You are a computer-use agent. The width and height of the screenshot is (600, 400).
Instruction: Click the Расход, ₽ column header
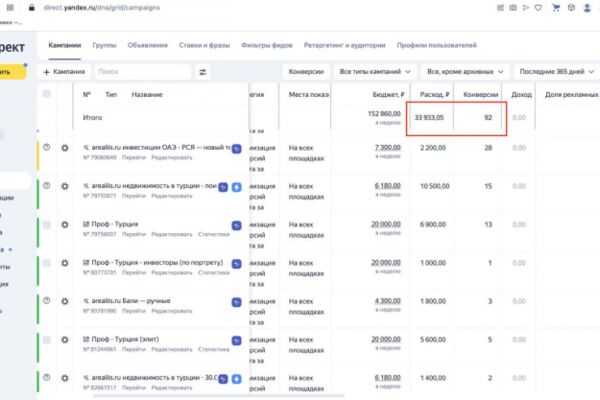(434, 95)
